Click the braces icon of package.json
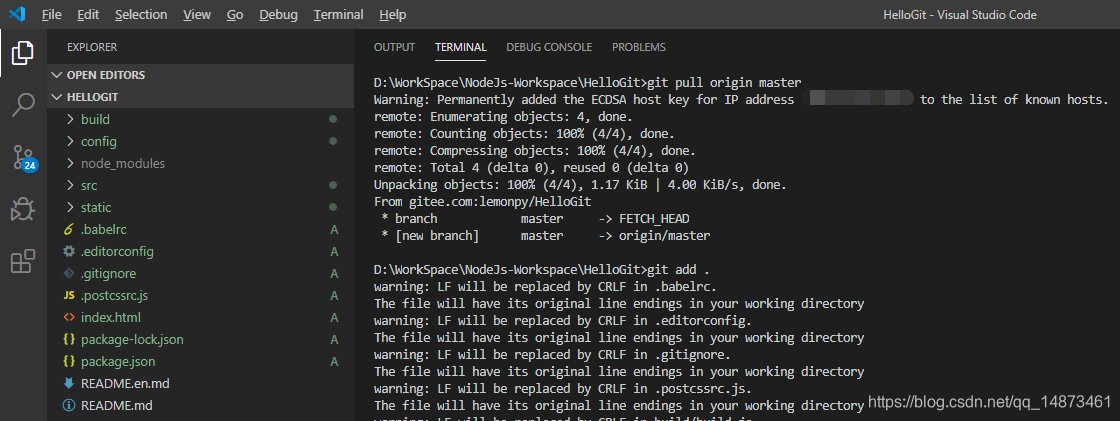 [x=69, y=362]
